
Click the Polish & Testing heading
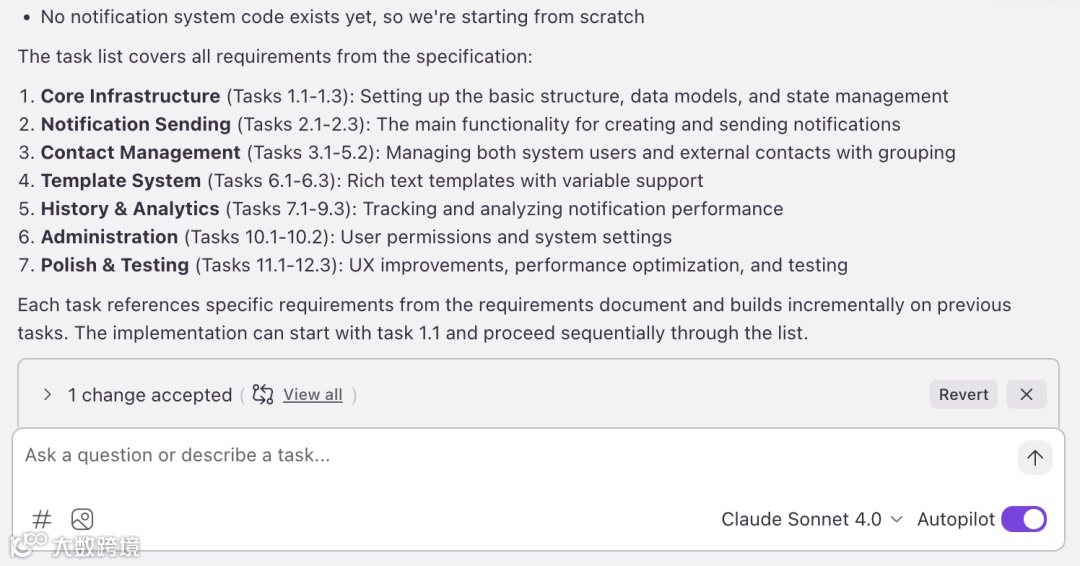pos(115,264)
